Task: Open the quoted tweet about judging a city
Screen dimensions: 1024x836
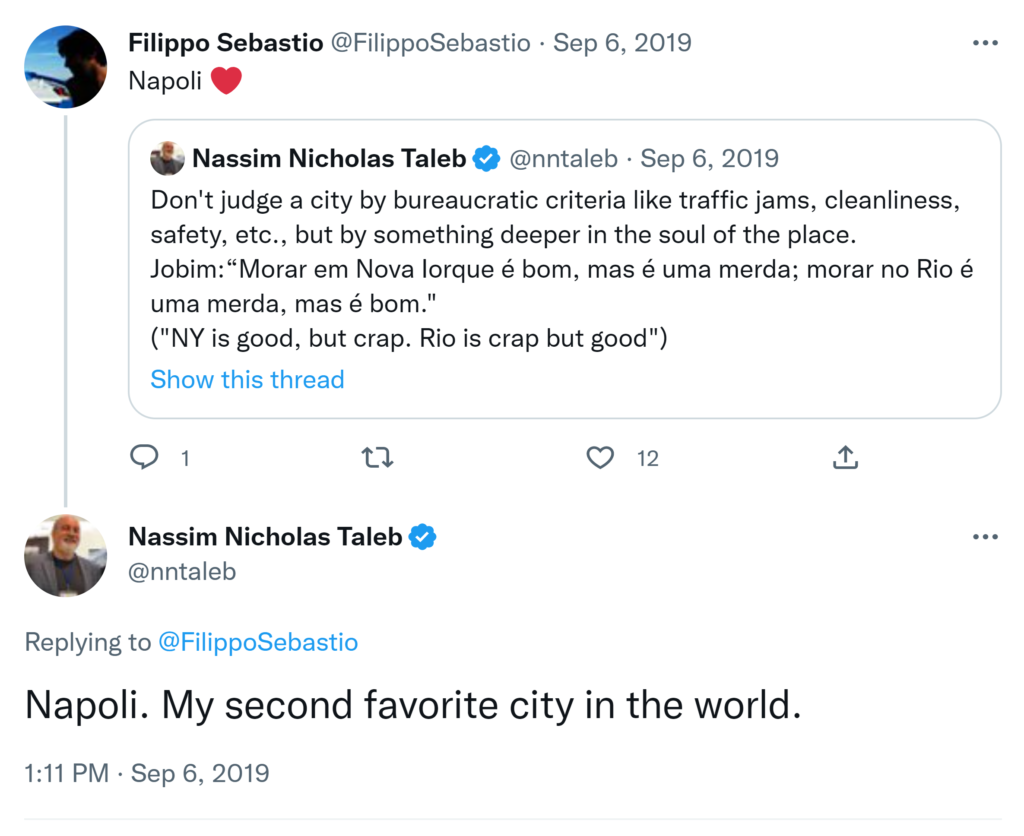Action: [560, 270]
